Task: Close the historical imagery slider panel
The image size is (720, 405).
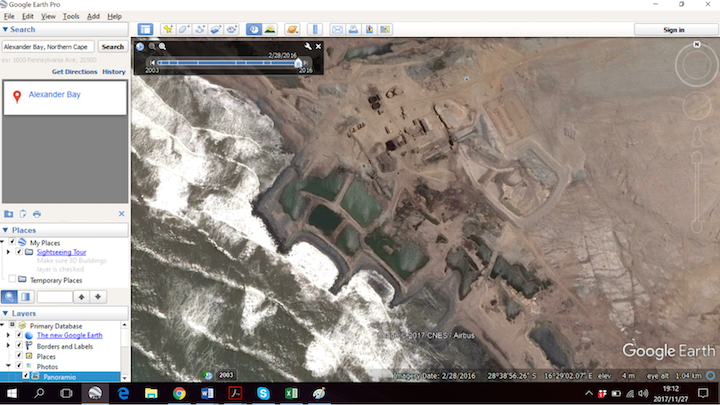Action: point(318,46)
